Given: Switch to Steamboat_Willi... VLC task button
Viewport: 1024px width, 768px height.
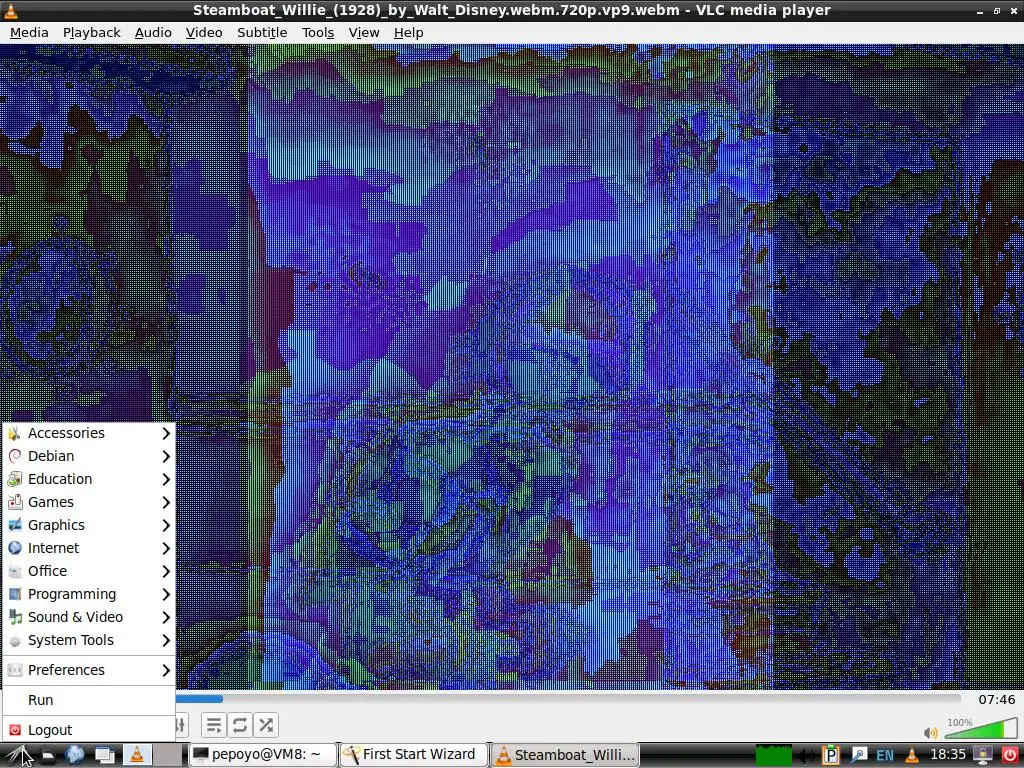Looking at the screenshot, I should point(564,754).
